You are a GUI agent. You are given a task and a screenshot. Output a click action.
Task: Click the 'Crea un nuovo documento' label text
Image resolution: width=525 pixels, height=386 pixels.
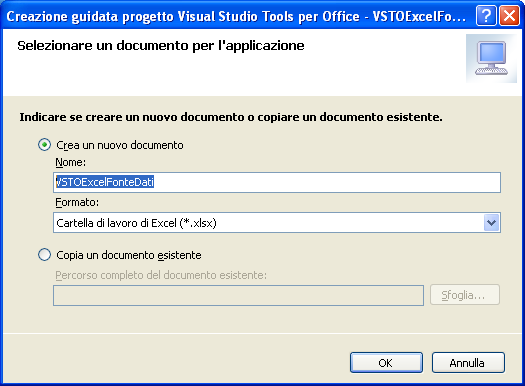point(120,145)
